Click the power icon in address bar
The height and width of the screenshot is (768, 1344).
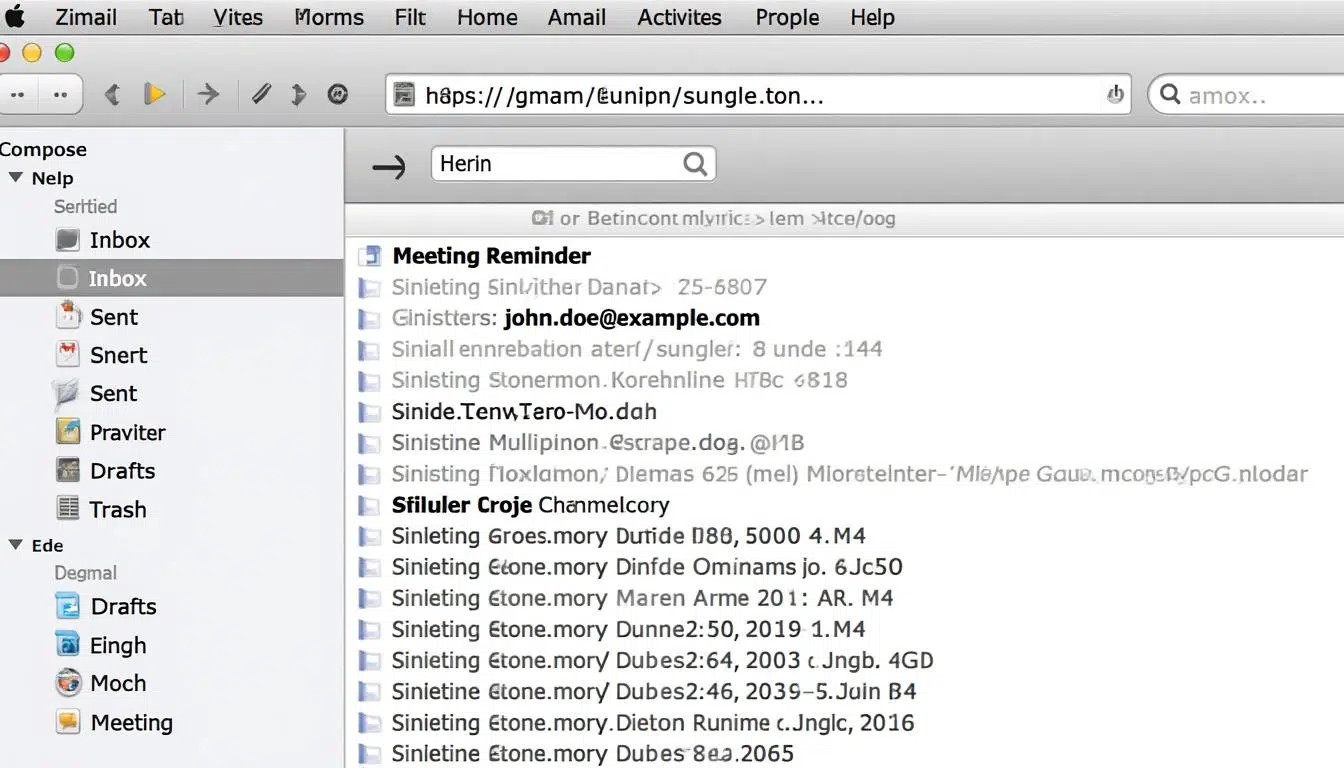pyautogui.click(x=1114, y=94)
